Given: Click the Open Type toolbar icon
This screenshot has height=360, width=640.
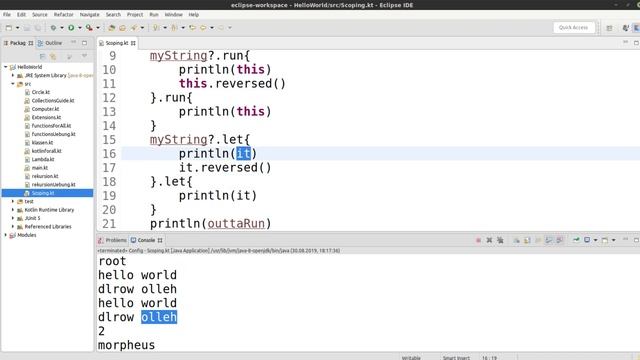Looking at the screenshot, I should click(122, 28).
